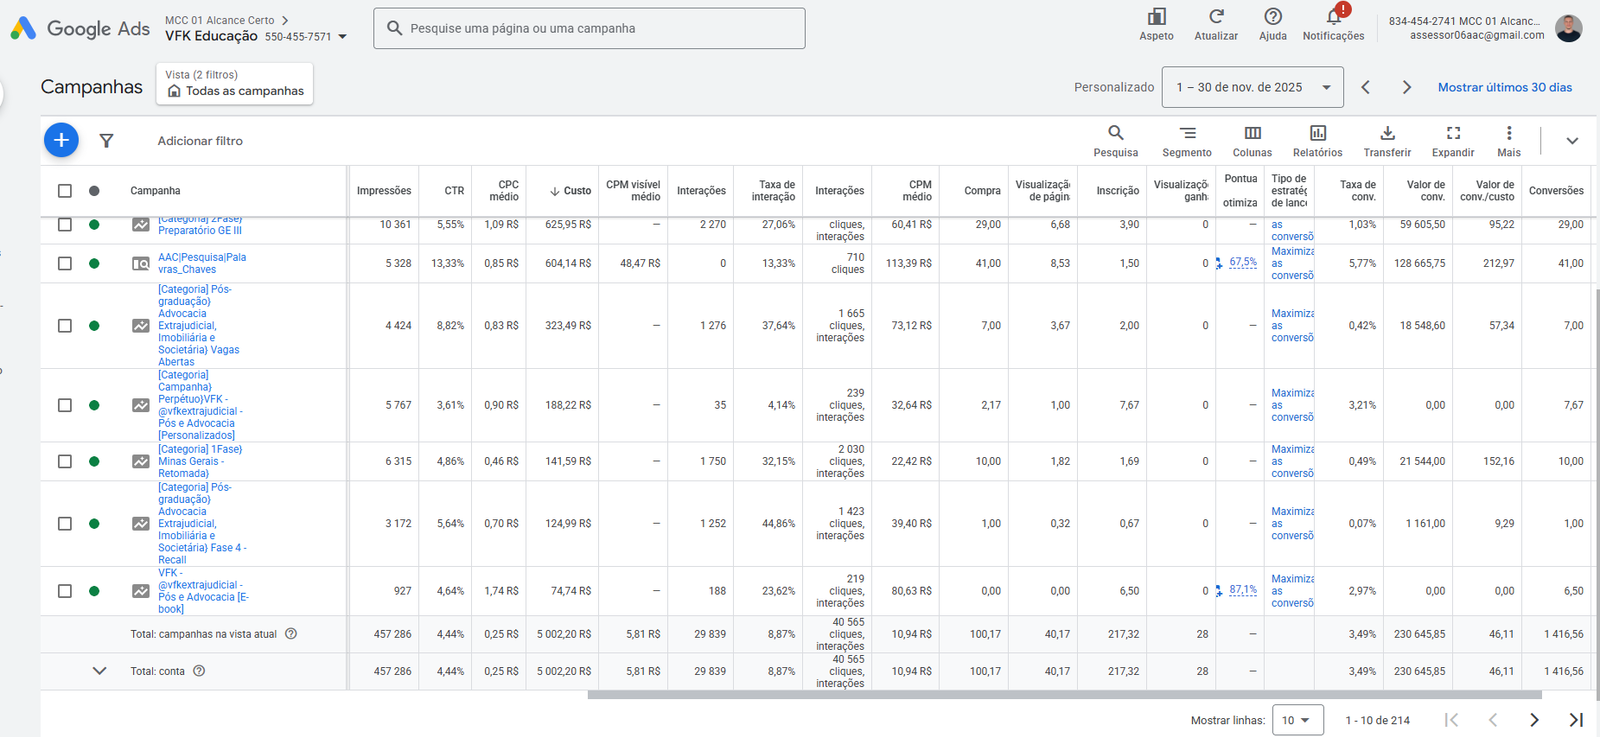The width and height of the screenshot is (1600, 737).
Task: Click Adicionar filtro field
Action: [x=200, y=141]
